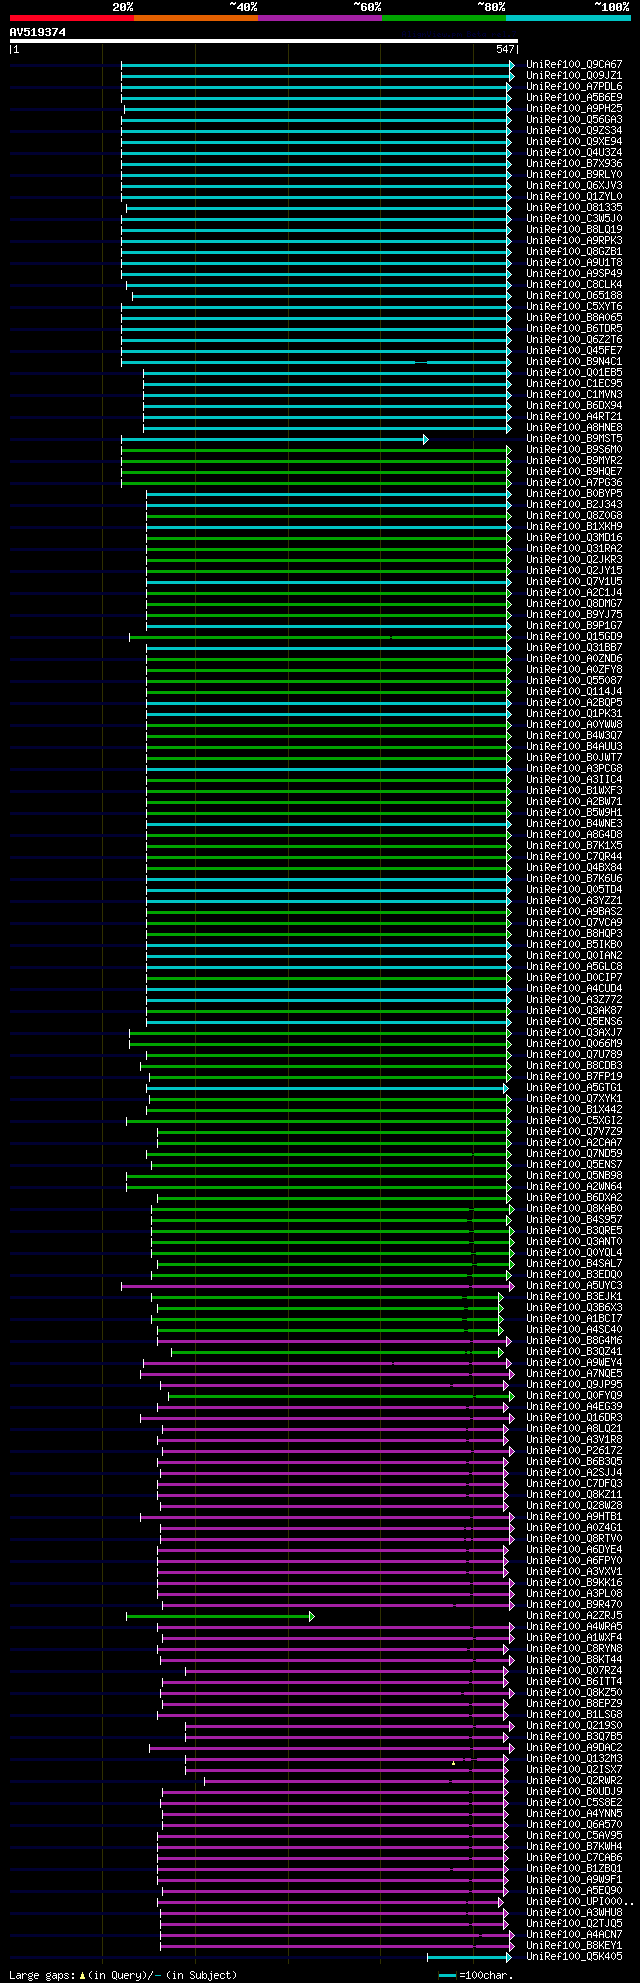This screenshot has width=640, height=1983.
Task: Open hit UniRef100_B5IKB0
Action: (x=574, y=945)
